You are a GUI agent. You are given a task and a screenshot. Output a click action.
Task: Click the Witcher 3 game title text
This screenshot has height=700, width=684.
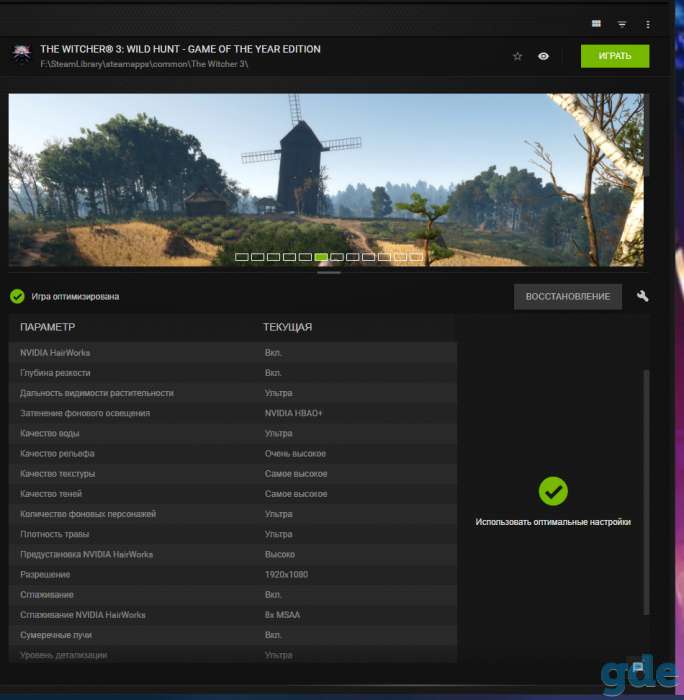click(x=180, y=49)
